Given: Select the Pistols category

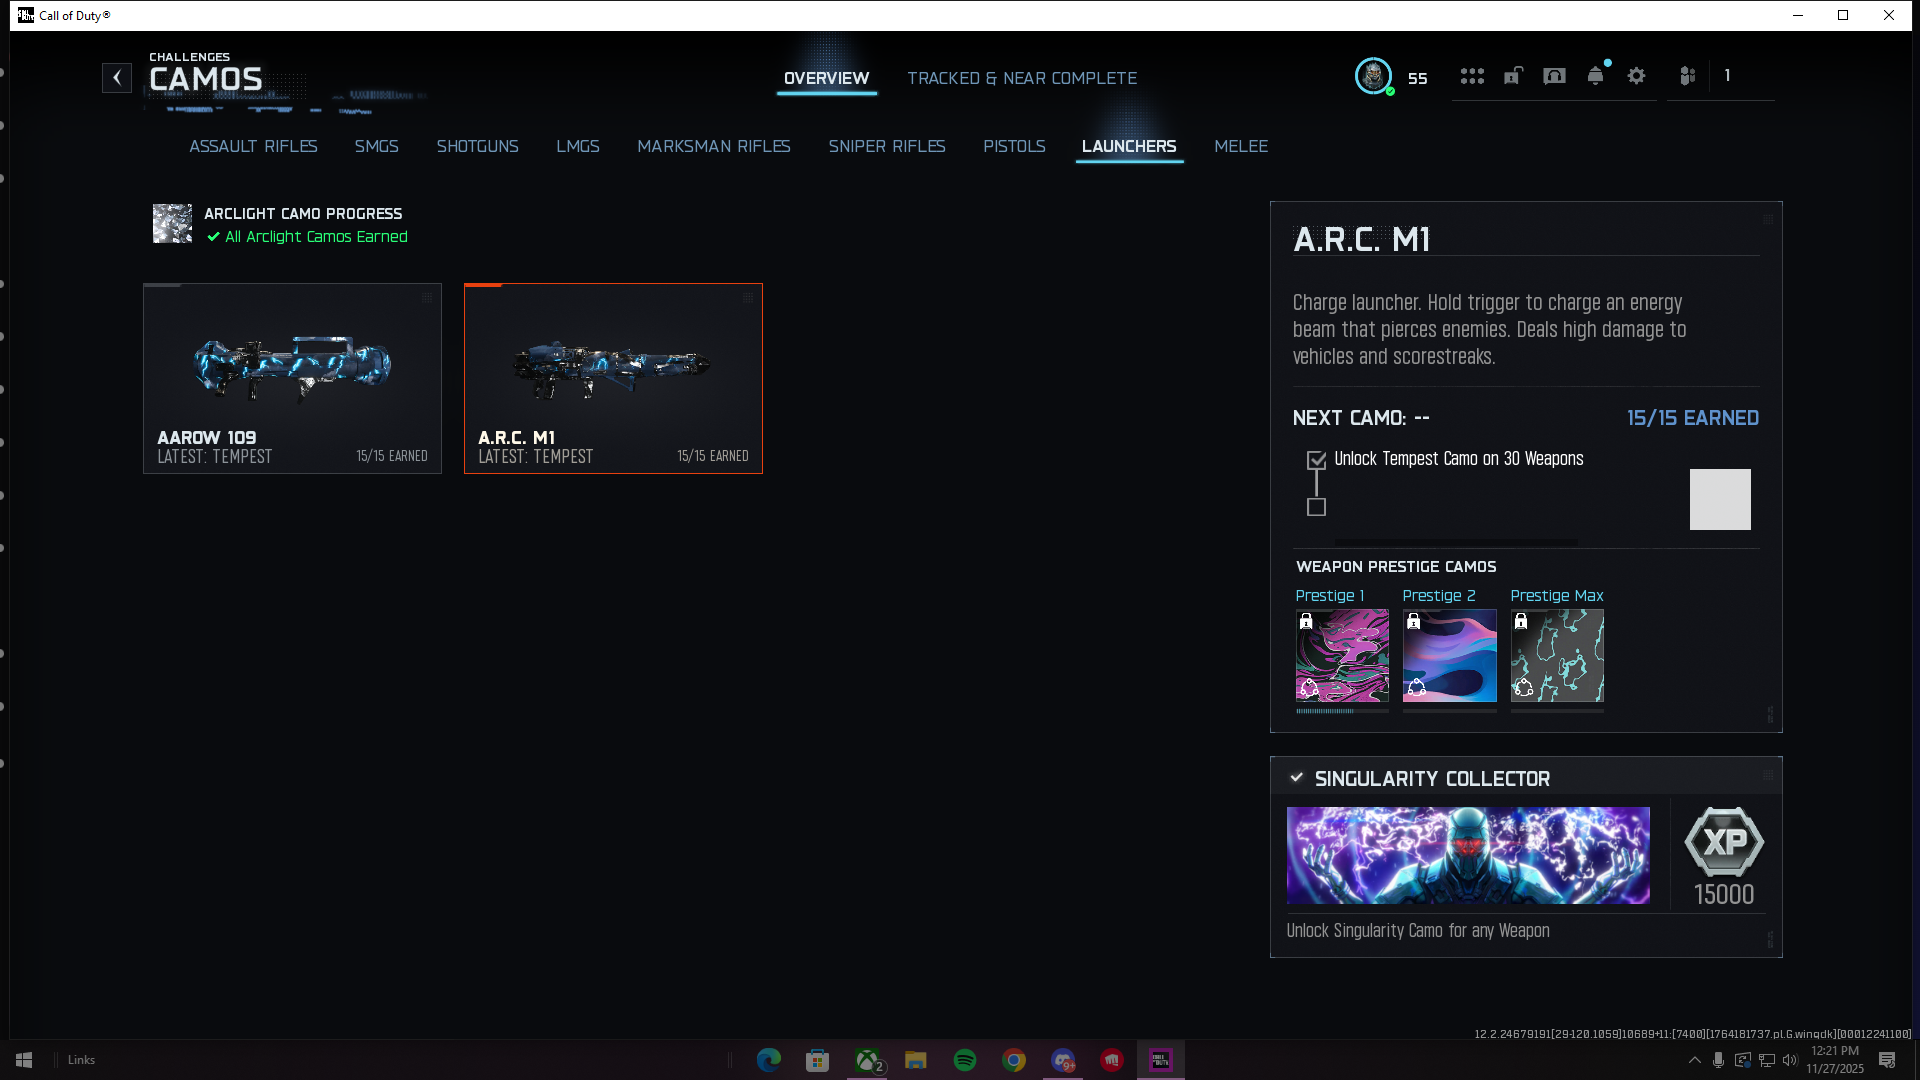Looking at the screenshot, I should pyautogui.click(x=1015, y=146).
